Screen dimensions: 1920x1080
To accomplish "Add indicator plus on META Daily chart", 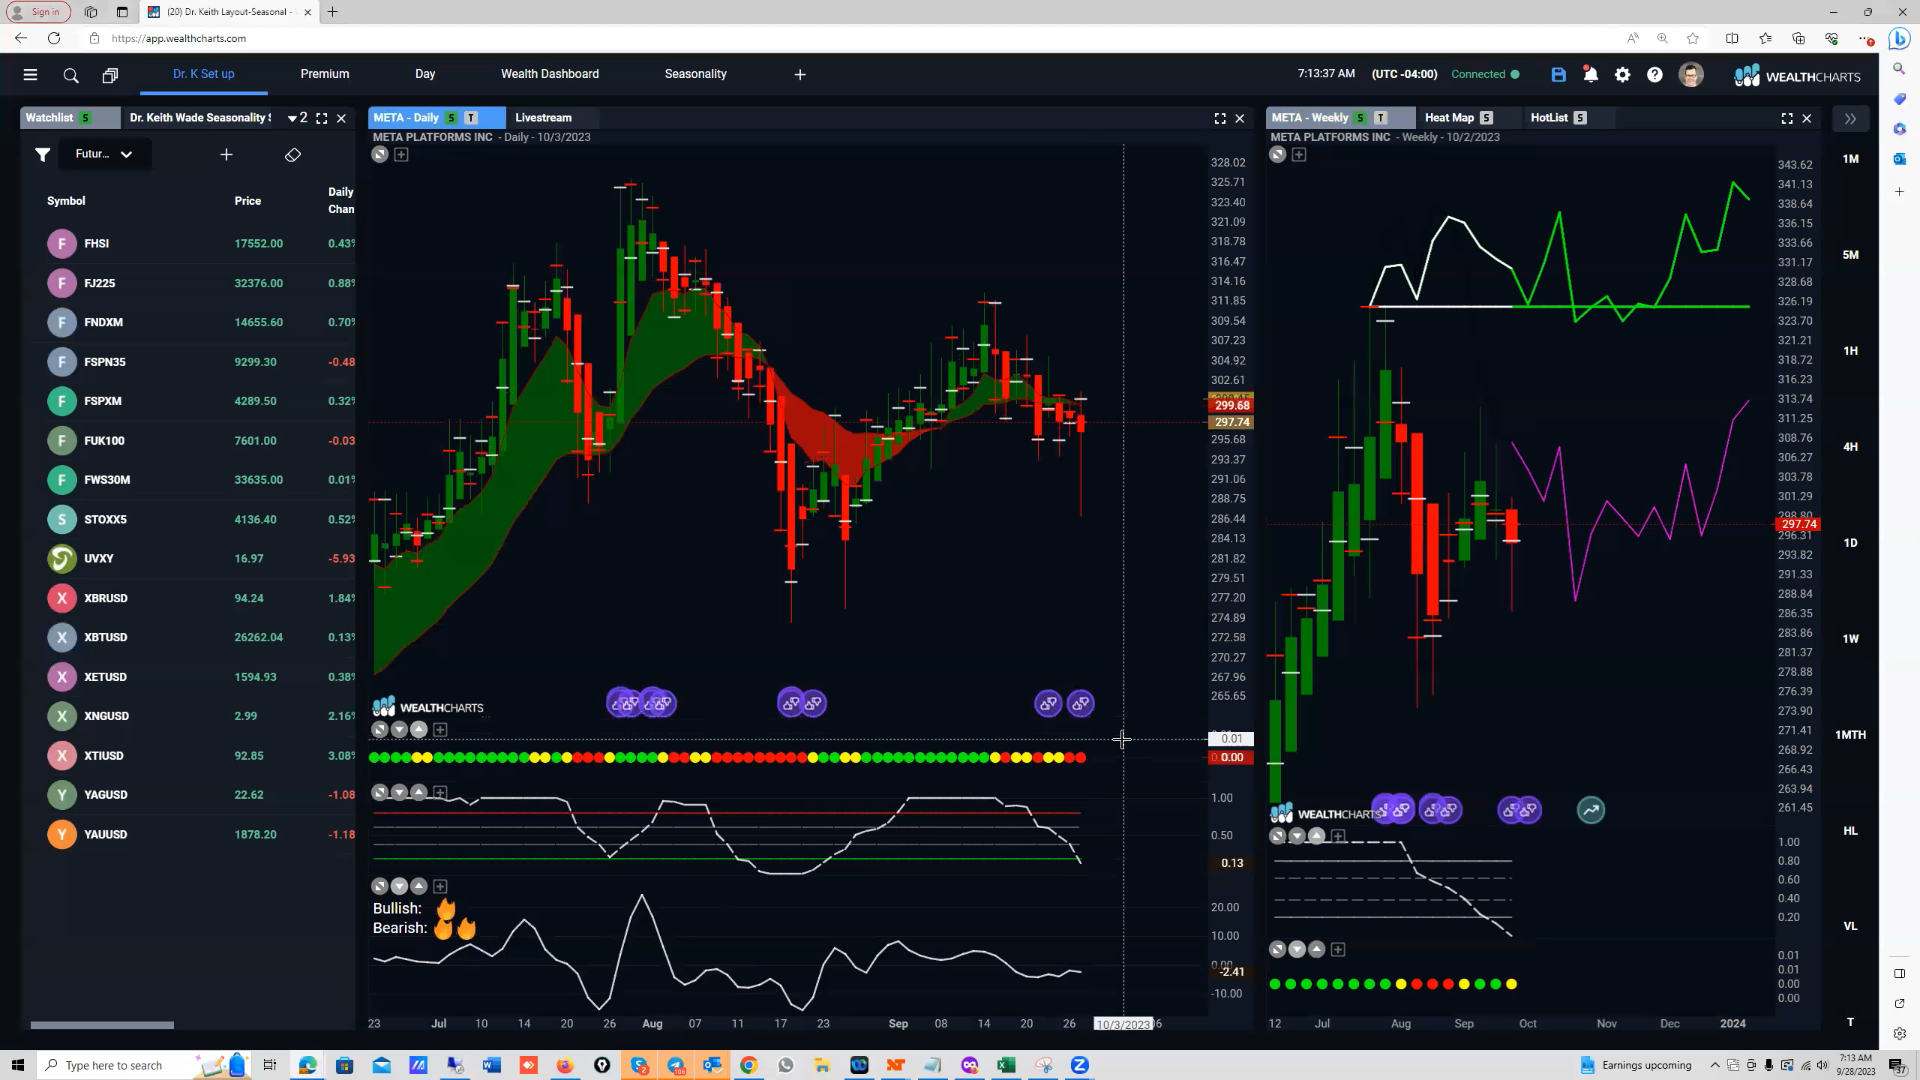I will pos(401,154).
